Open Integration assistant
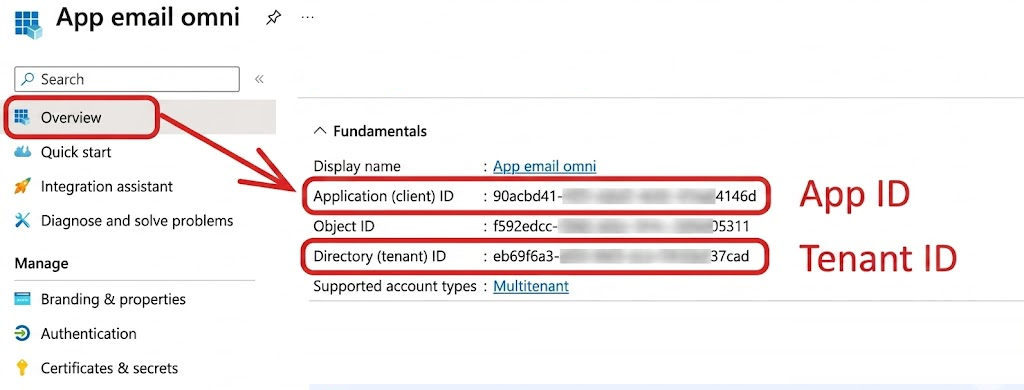This screenshot has width=1024, height=390. point(106,186)
